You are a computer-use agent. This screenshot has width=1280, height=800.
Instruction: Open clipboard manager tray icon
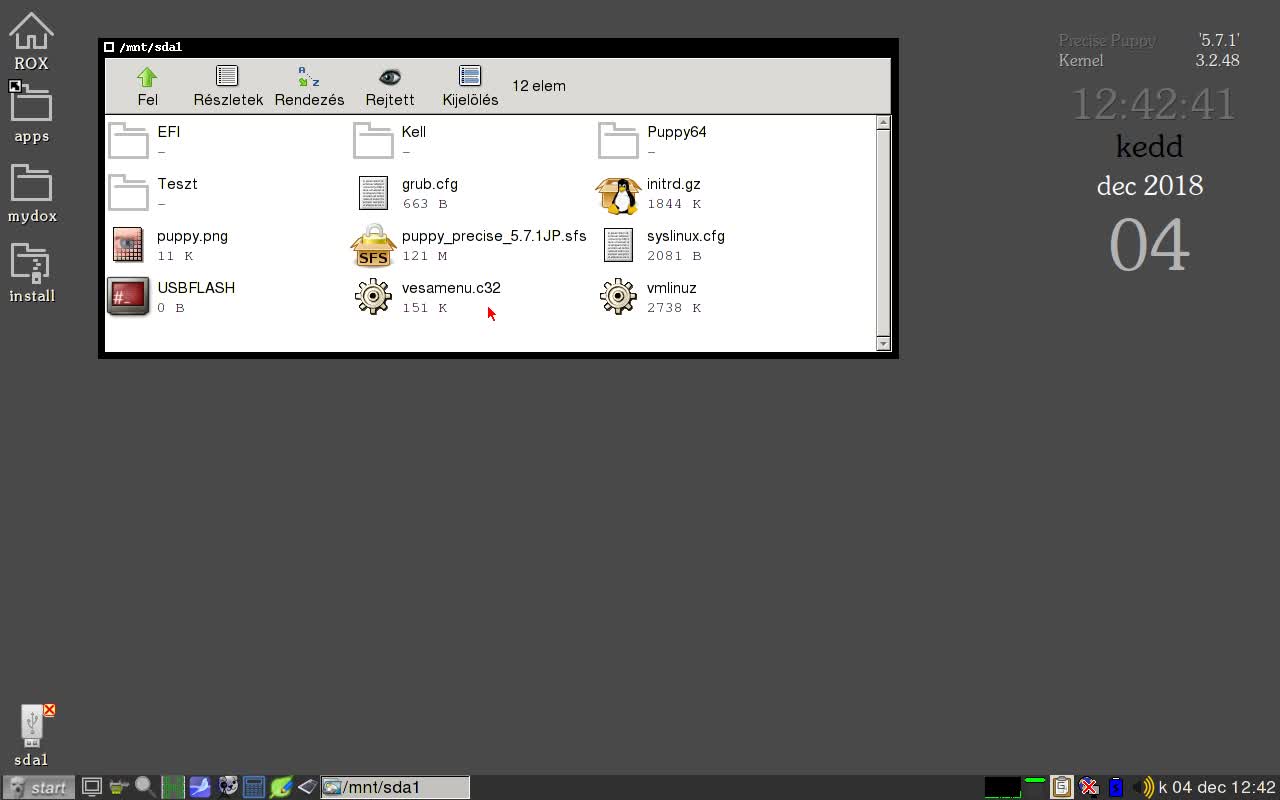coord(1062,787)
